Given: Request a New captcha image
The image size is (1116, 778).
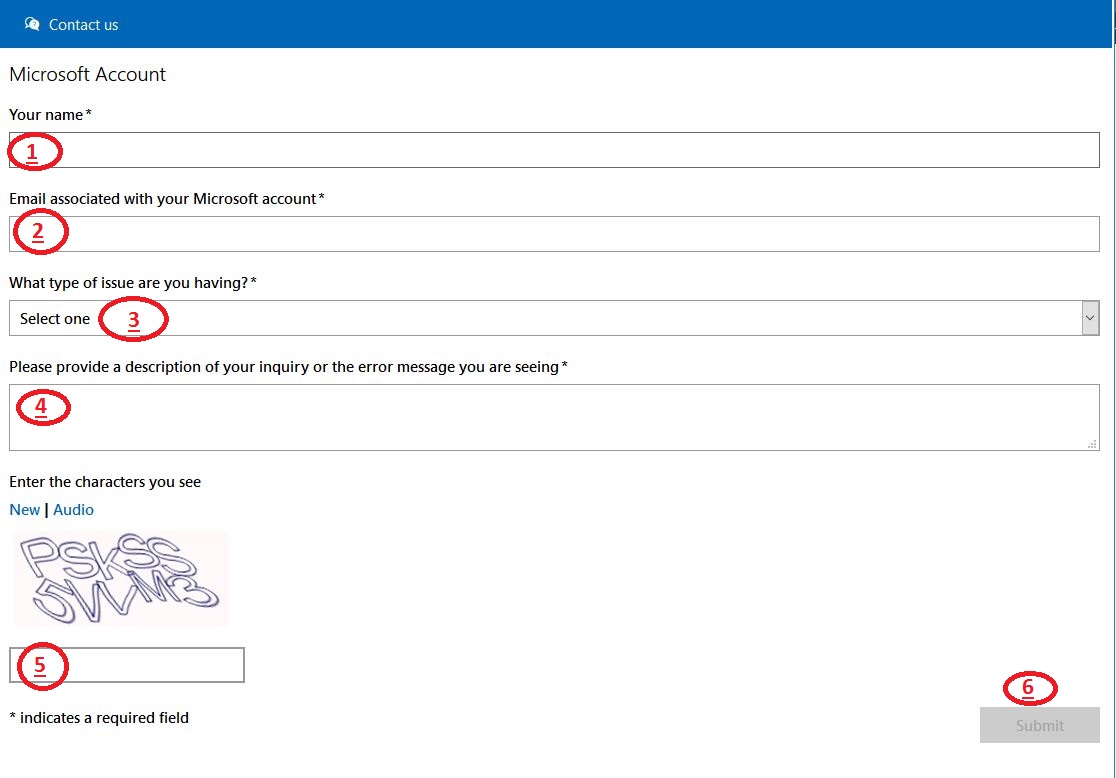Looking at the screenshot, I should click(x=25, y=510).
